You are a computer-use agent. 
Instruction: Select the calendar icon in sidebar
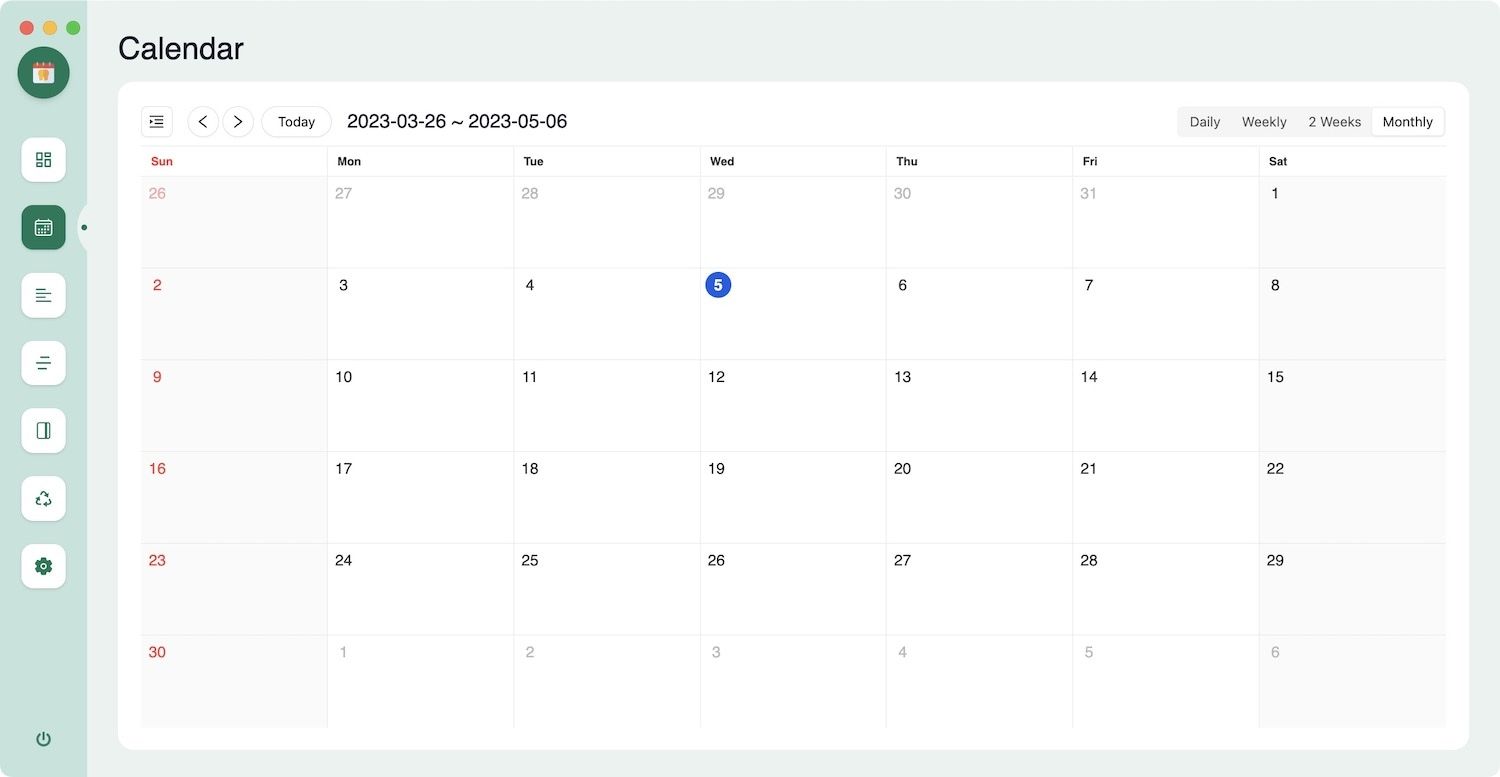(x=43, y=228)
